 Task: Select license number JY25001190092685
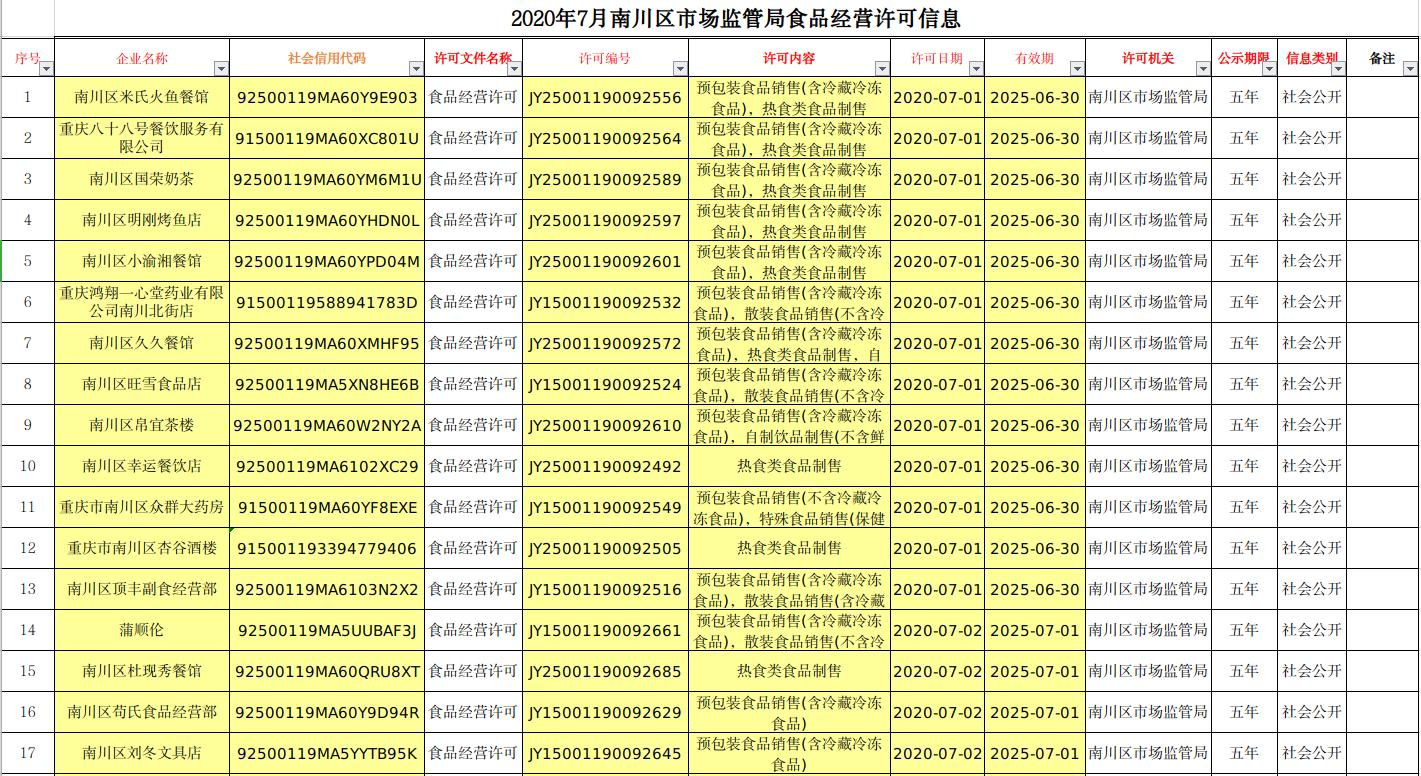point(605,671)
